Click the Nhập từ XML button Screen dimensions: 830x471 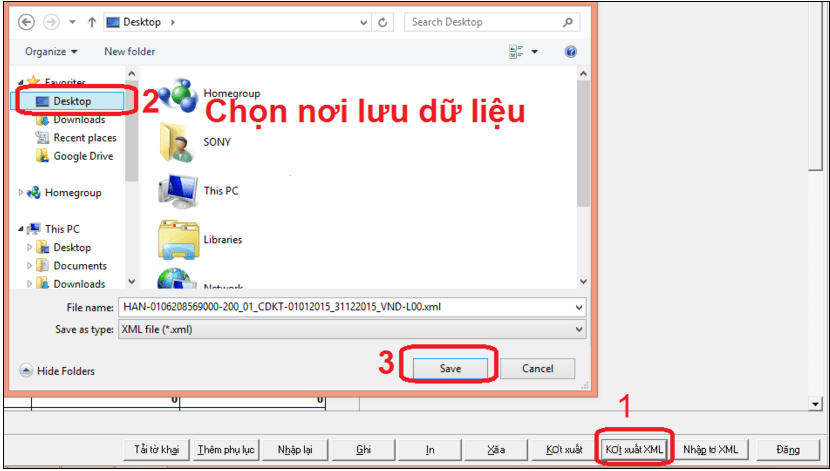tap(710, 450)
